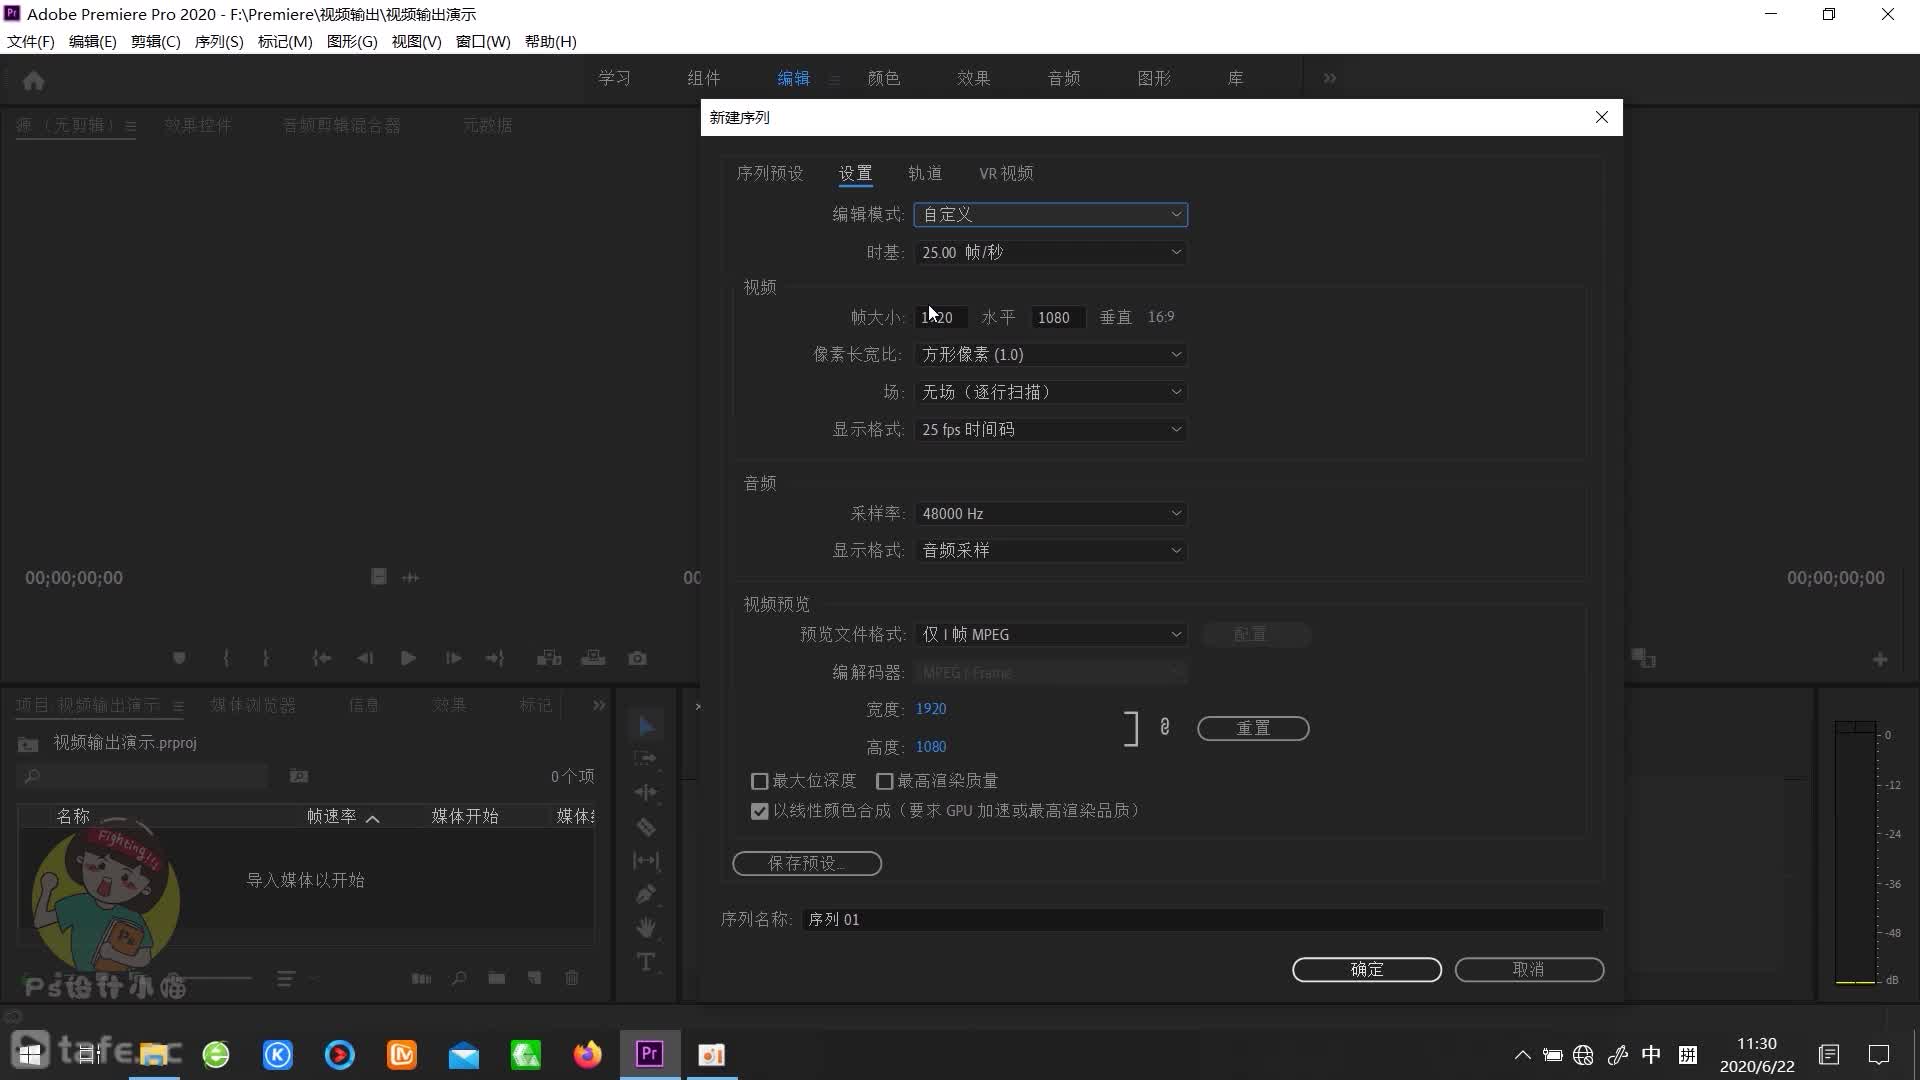Open the 文件(F) menu
Screen dimensions: 1920x1080
click(31, 42)
